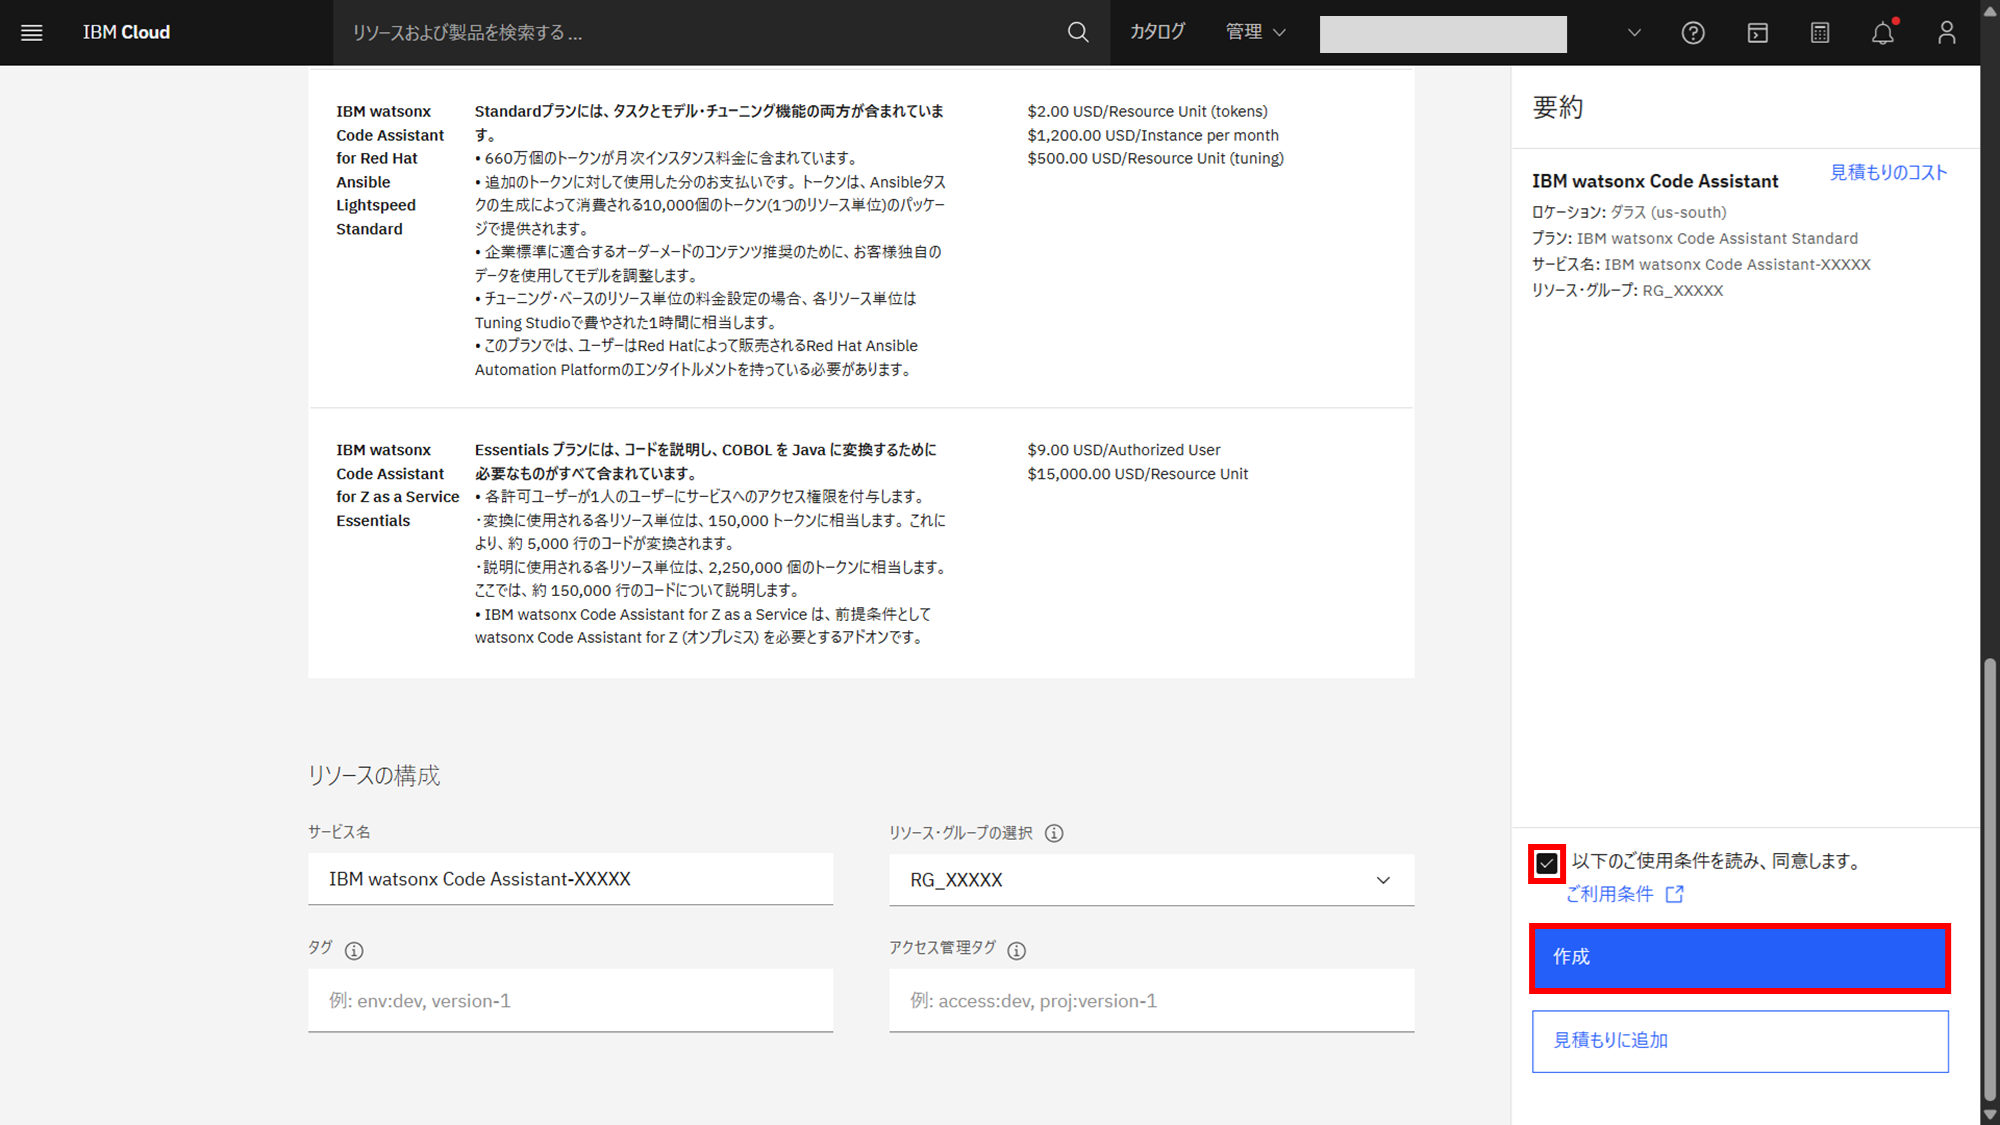Expand the RG_XXXXX resource group dropdown
Image resolution: width=2000 pixels, height=1125 pixels.
1151,880
